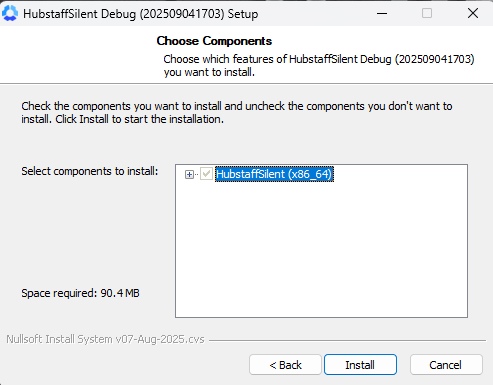
Task: Click the separator line beside Nullsoft branding
Action: click(347, 340)
